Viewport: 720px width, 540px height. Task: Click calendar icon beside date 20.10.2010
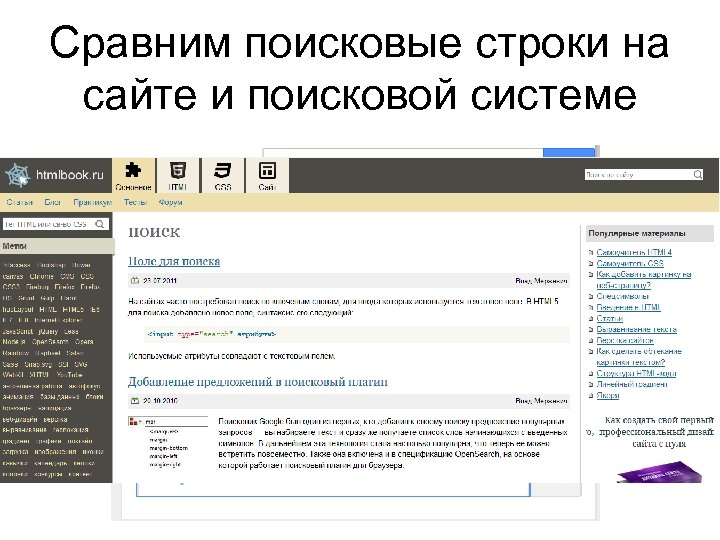click(135, 400)
